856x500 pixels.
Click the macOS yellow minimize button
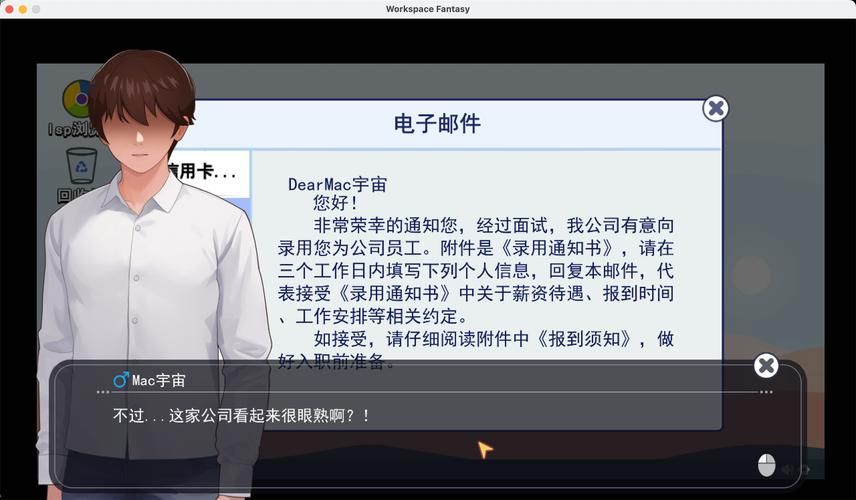tap(23, 9)
